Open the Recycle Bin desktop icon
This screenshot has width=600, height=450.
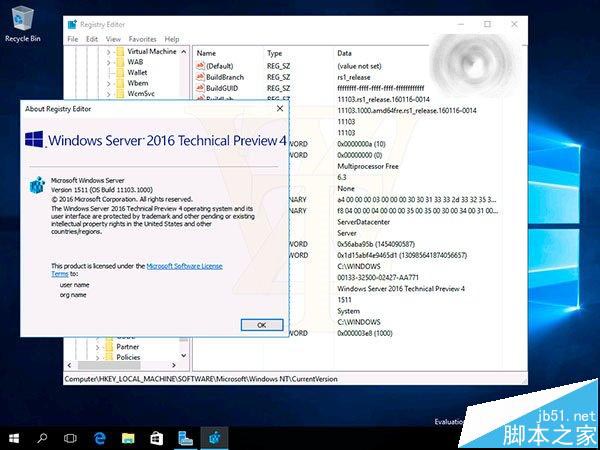[x=23, y=24]
